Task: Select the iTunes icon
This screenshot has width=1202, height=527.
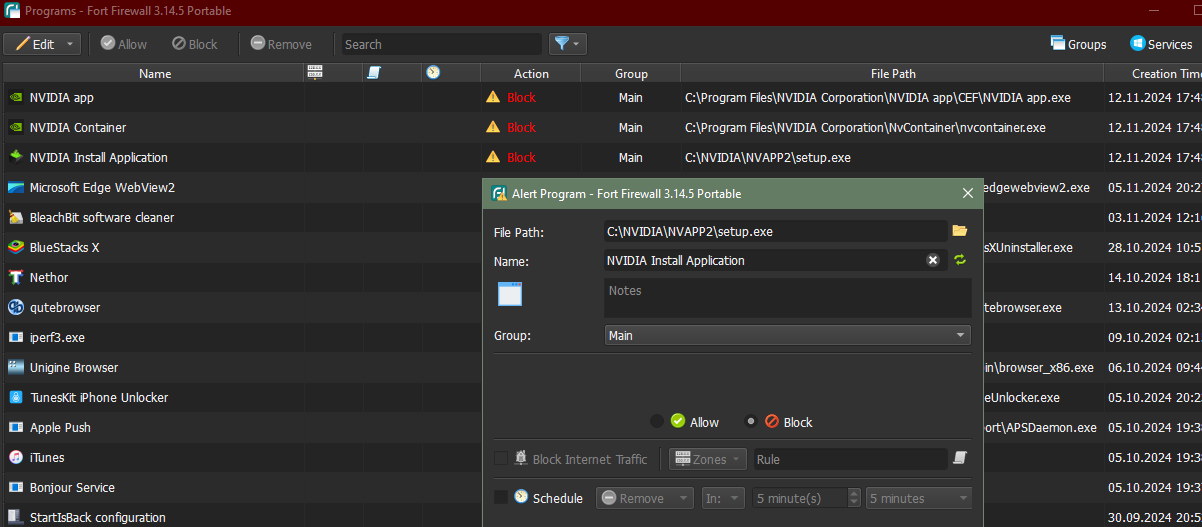Action: pos(16,457)
